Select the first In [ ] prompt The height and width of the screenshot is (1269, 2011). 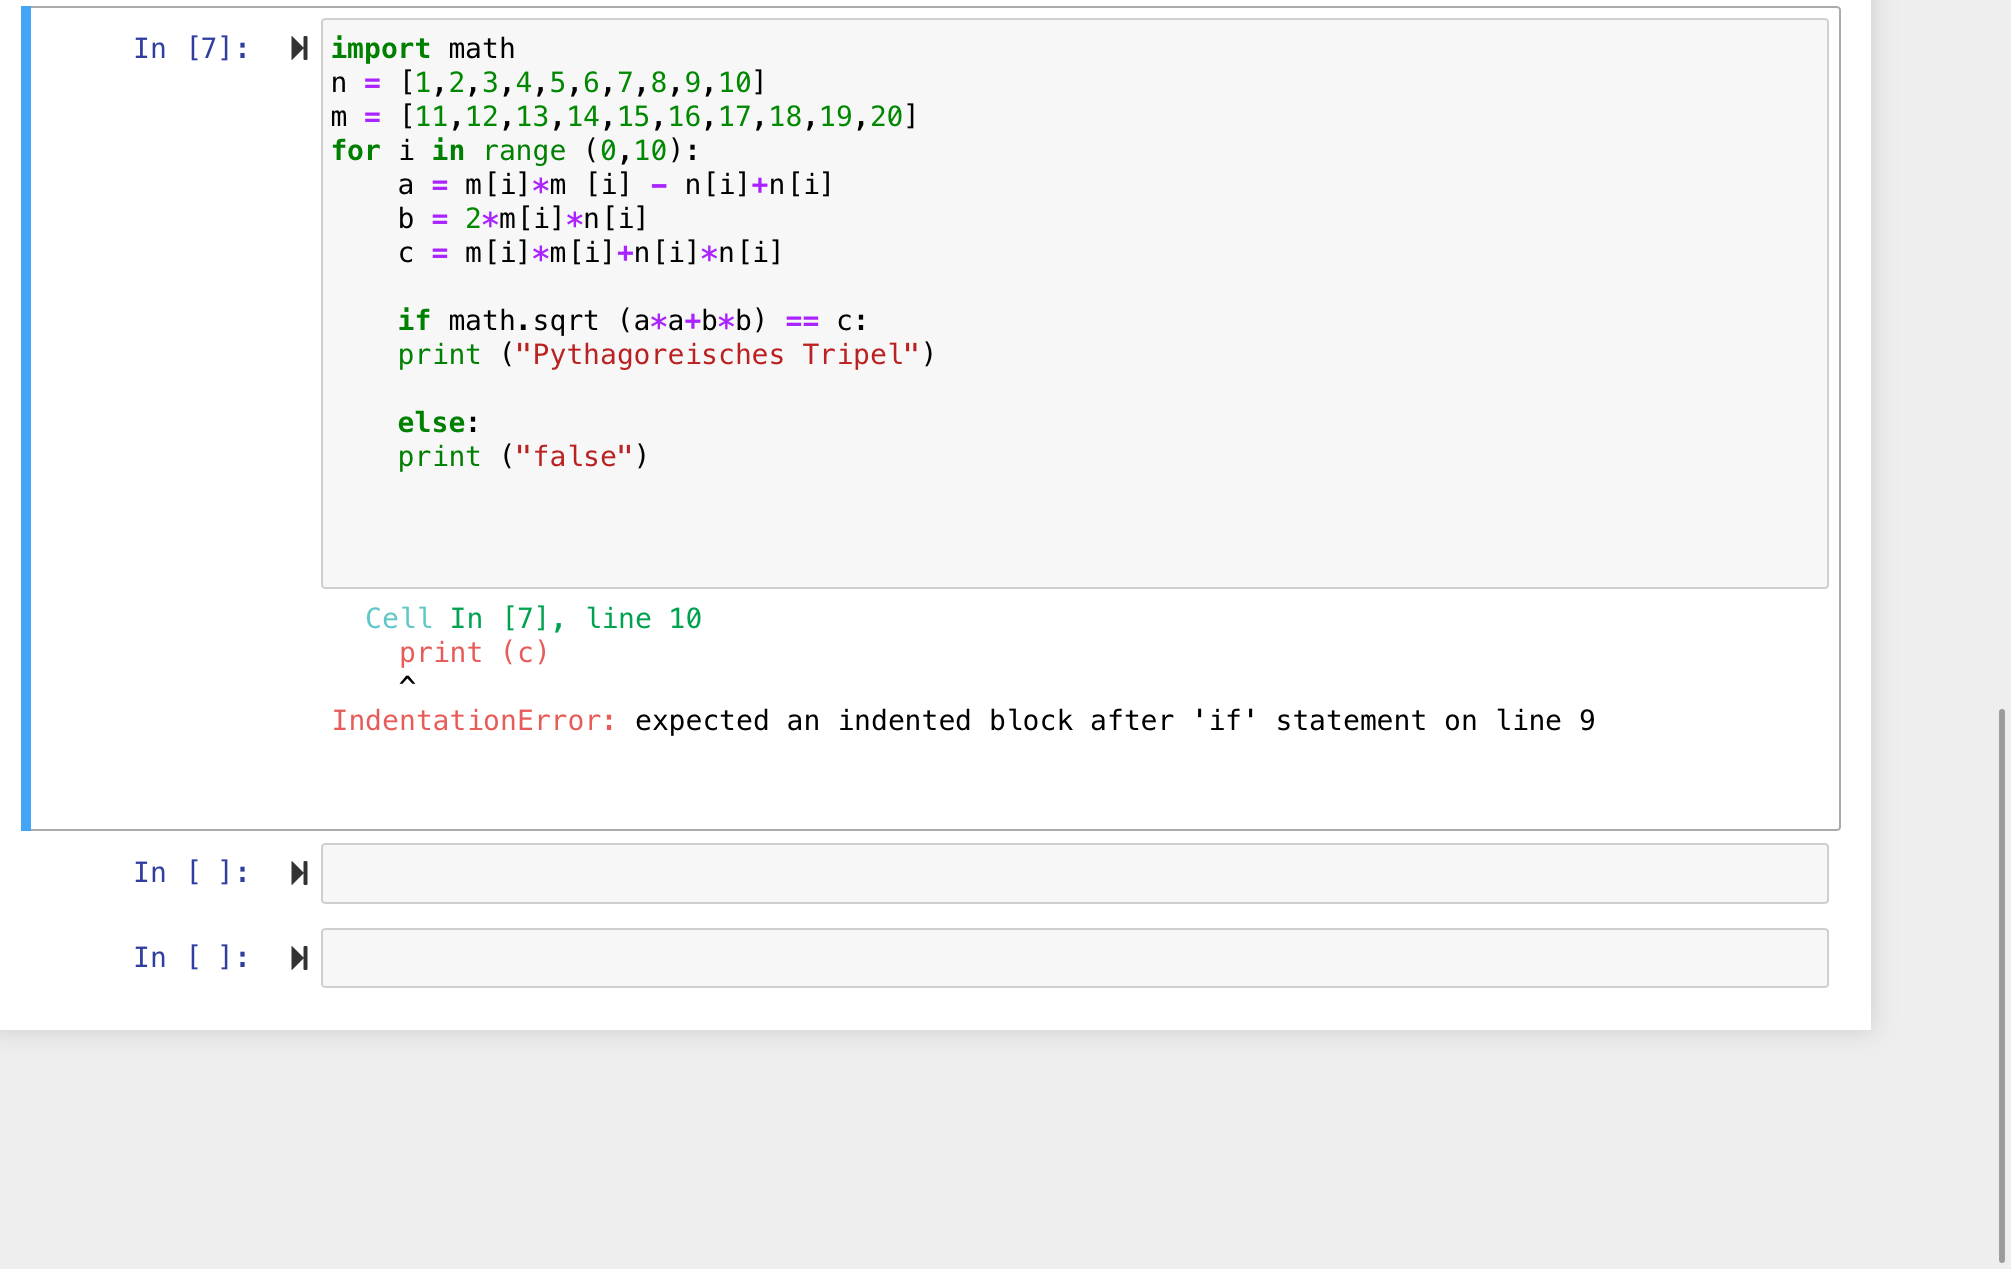(x=191, y=873)
